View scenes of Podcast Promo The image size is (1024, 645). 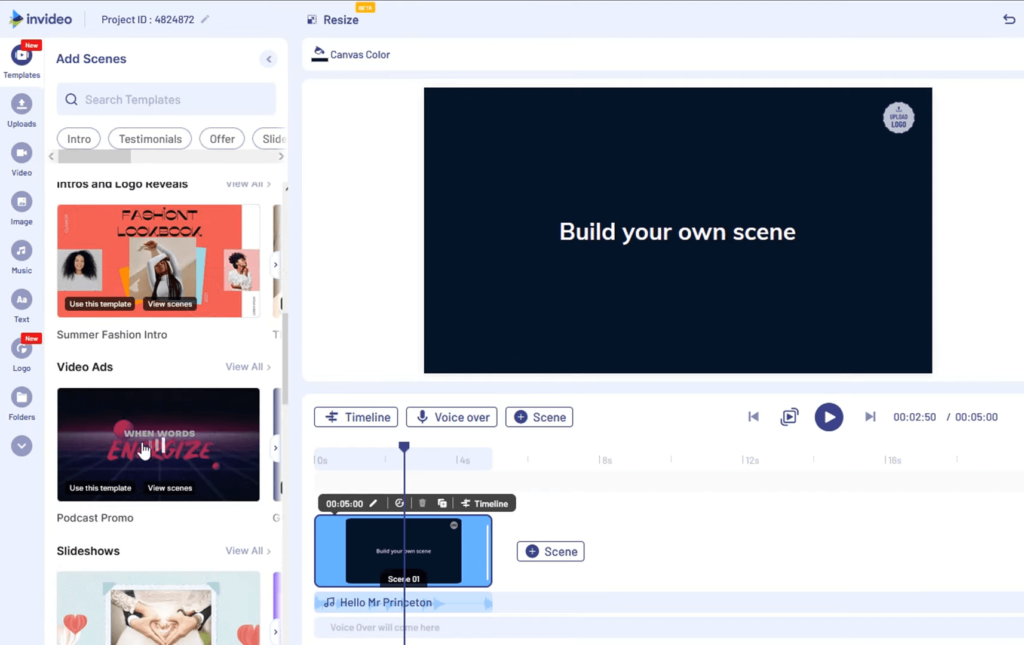(170, 488)
